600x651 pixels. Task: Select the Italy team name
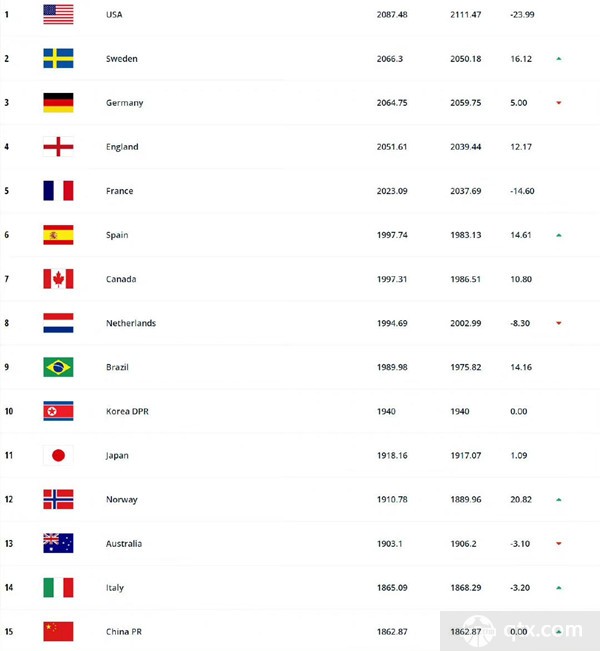(x=115, y=587)
